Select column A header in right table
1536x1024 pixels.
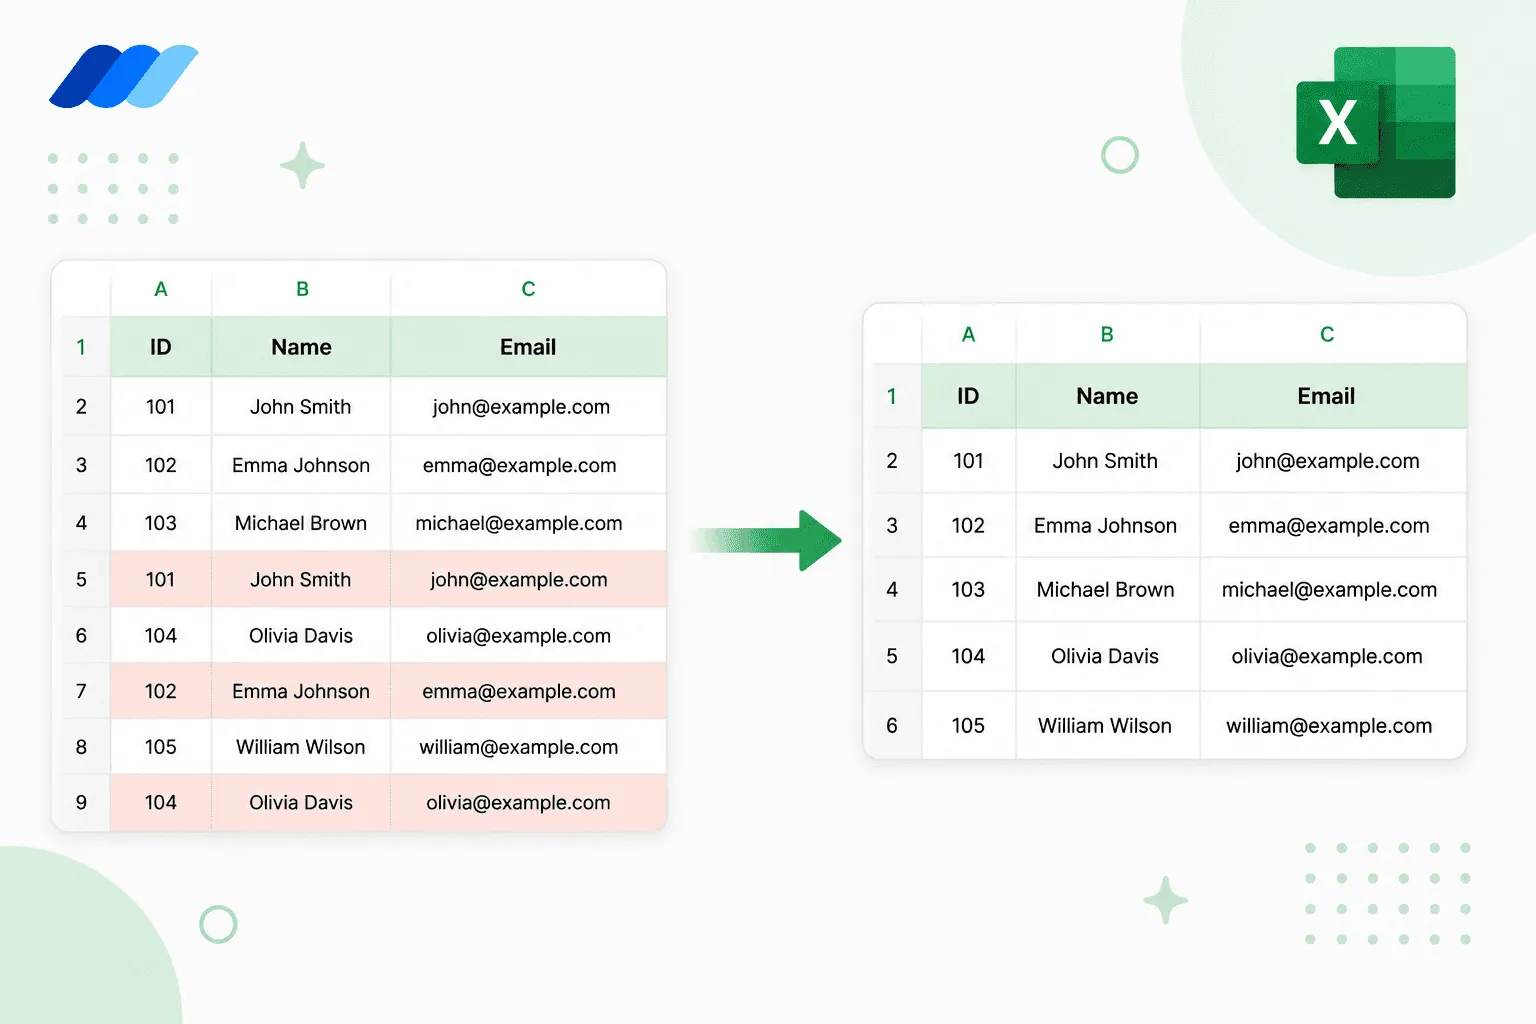coord(968,335)
